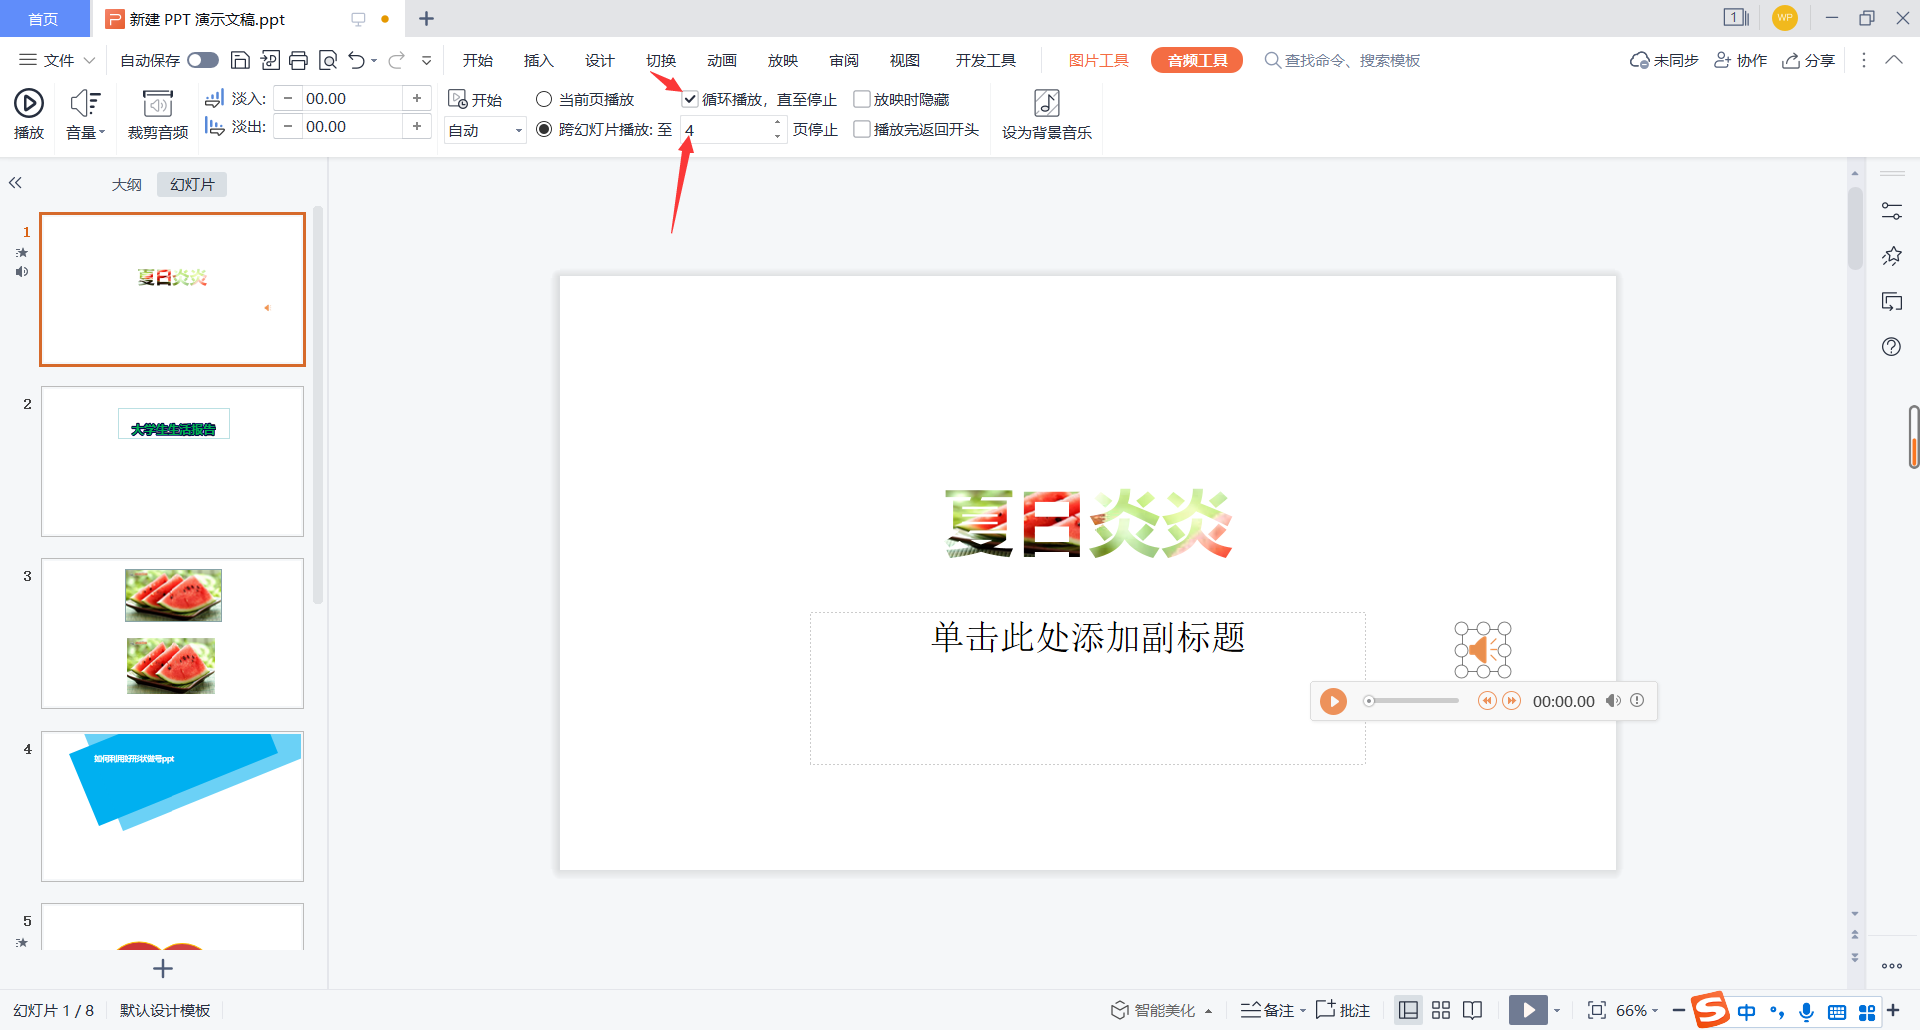Switch to Reading view icon
This screenshot has width=1920, height=1030.
pos(1472,1010)
